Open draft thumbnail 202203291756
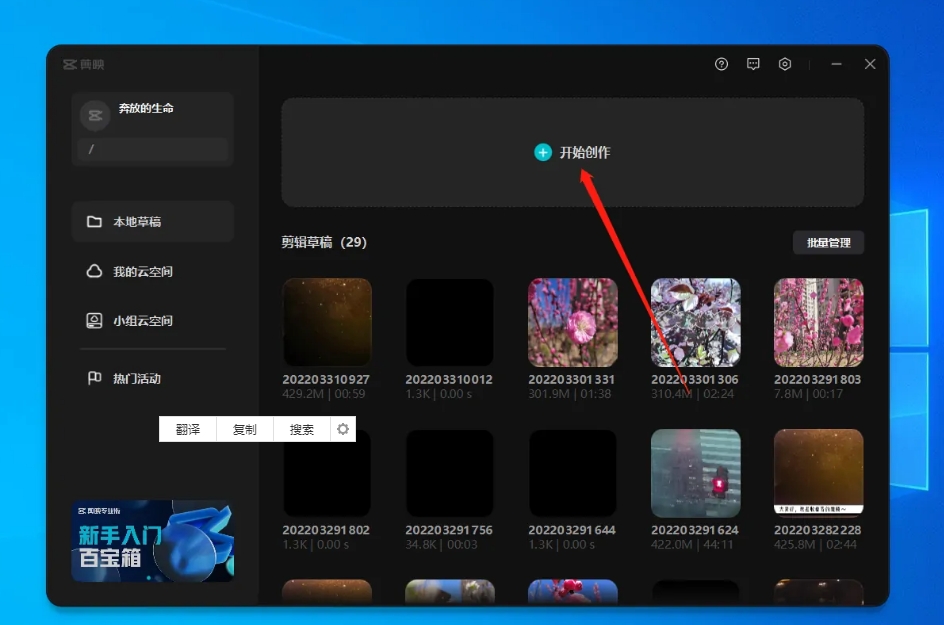Image resolution: width=944 pixels, height=625 pixels. coord(450,473)
